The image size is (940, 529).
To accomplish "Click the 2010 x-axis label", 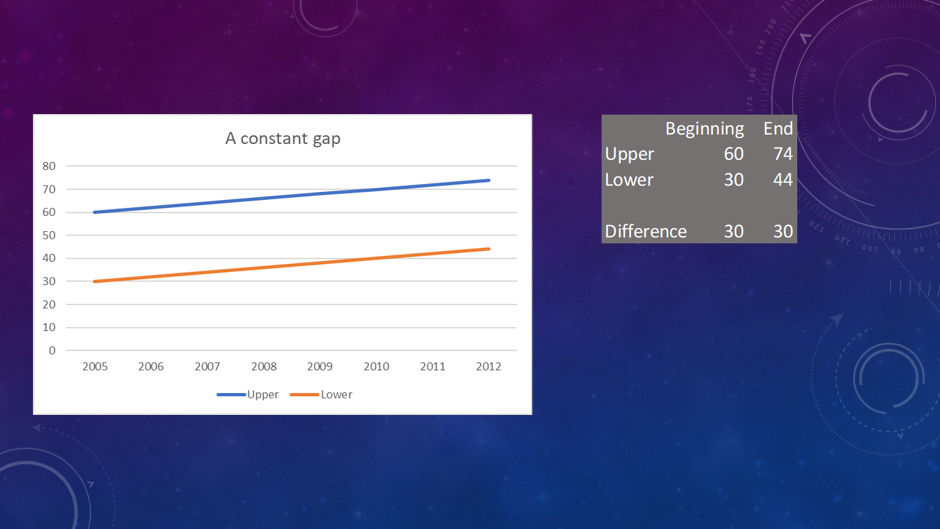I will (x=376, y=366).
